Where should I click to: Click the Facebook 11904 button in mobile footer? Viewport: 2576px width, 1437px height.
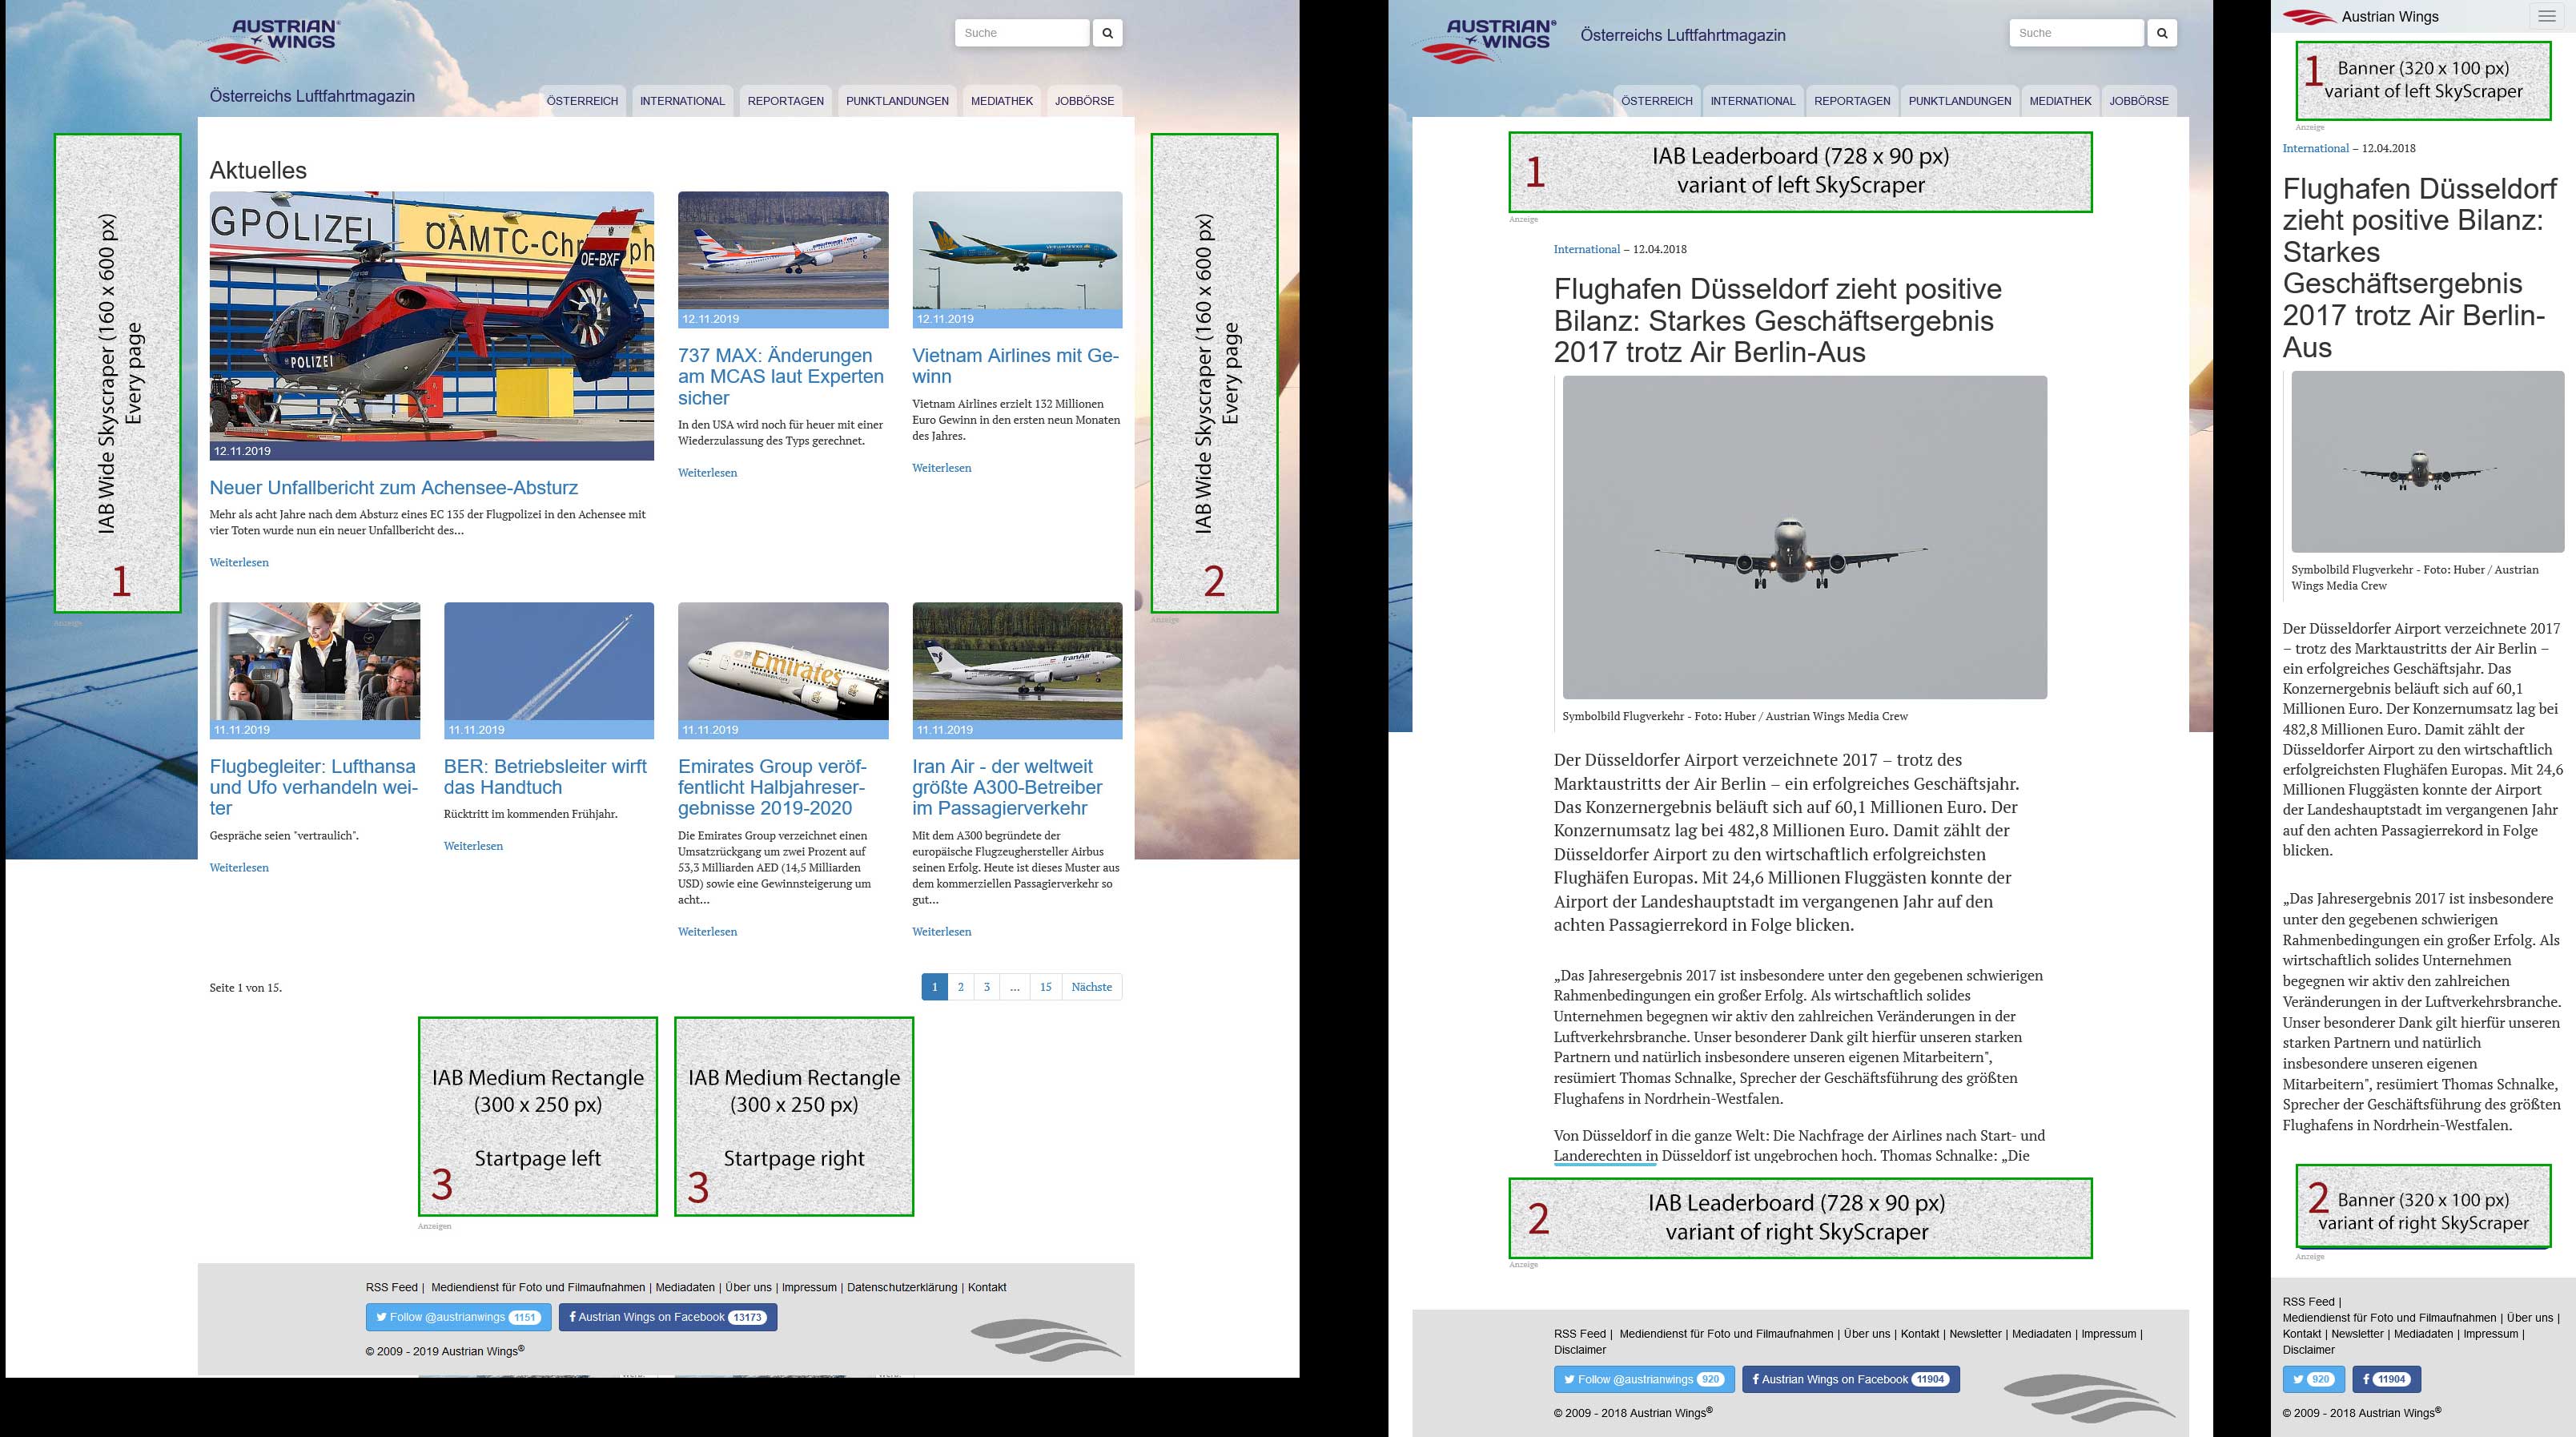pyautogui.click(x=2386, y=1379)
